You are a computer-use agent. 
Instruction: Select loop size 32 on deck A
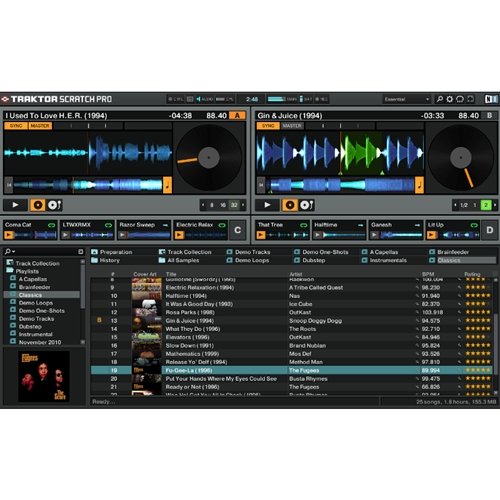(234, 205)
